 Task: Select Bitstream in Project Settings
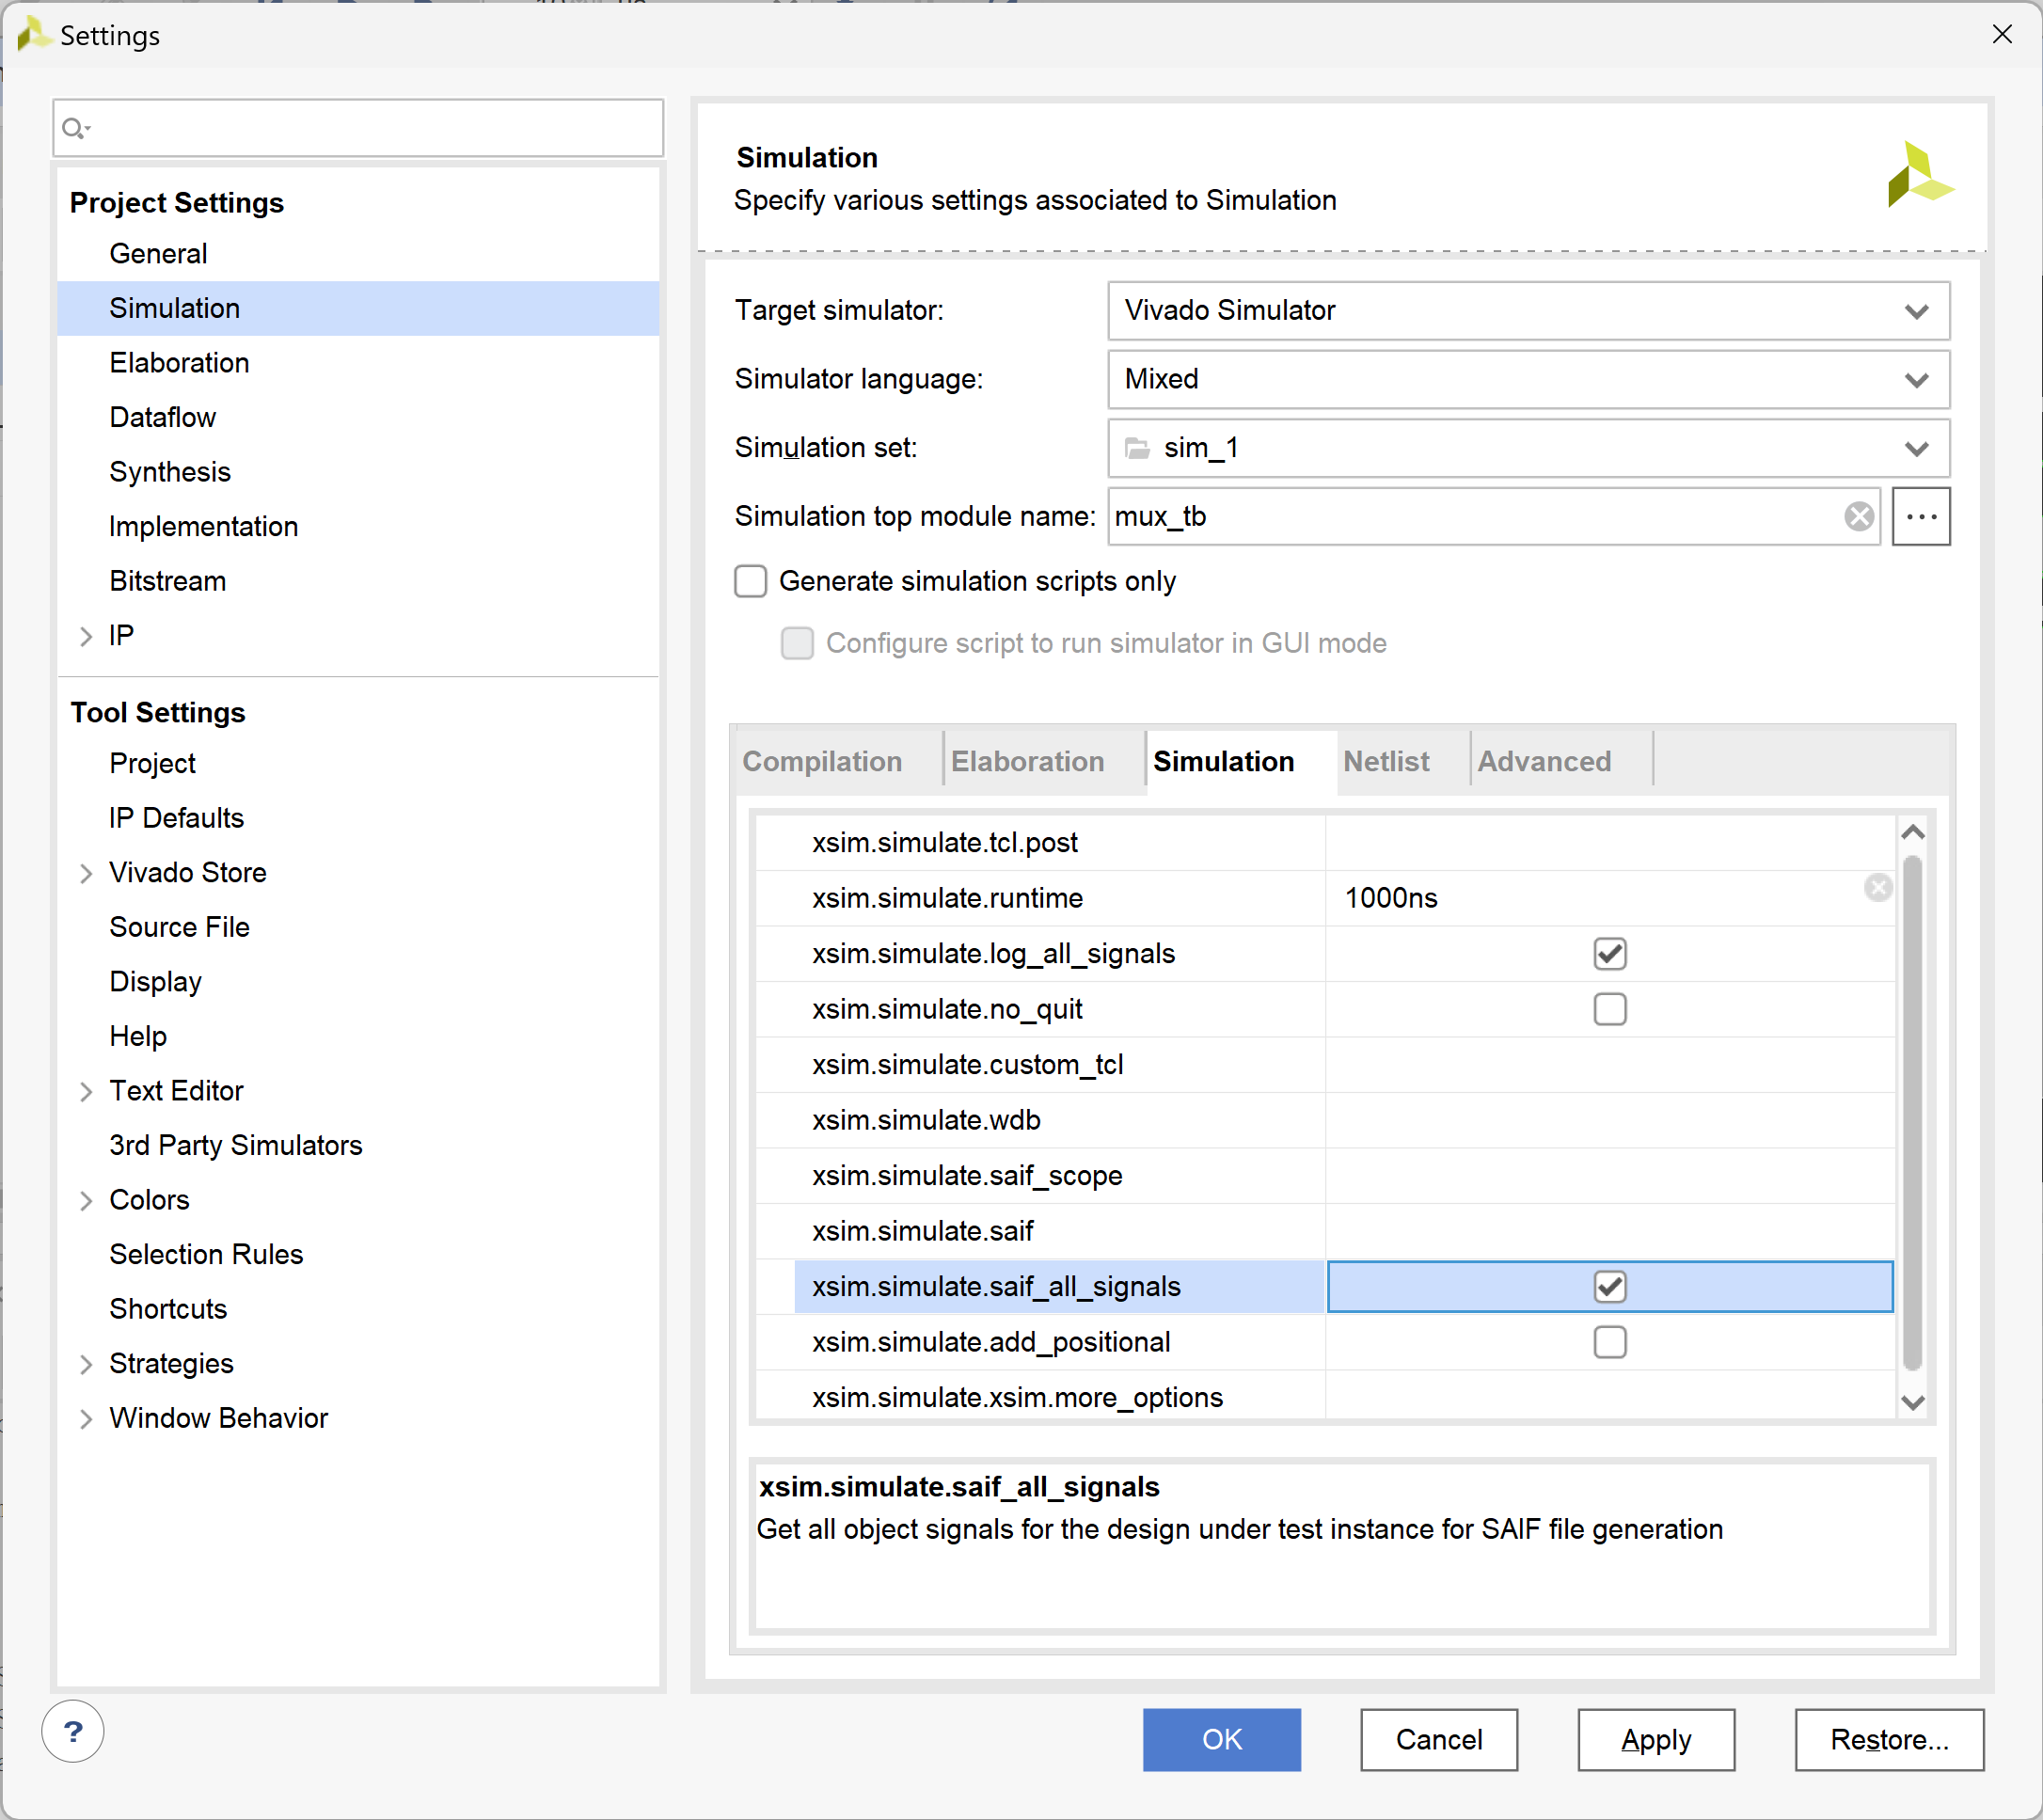tap(358, 581)
